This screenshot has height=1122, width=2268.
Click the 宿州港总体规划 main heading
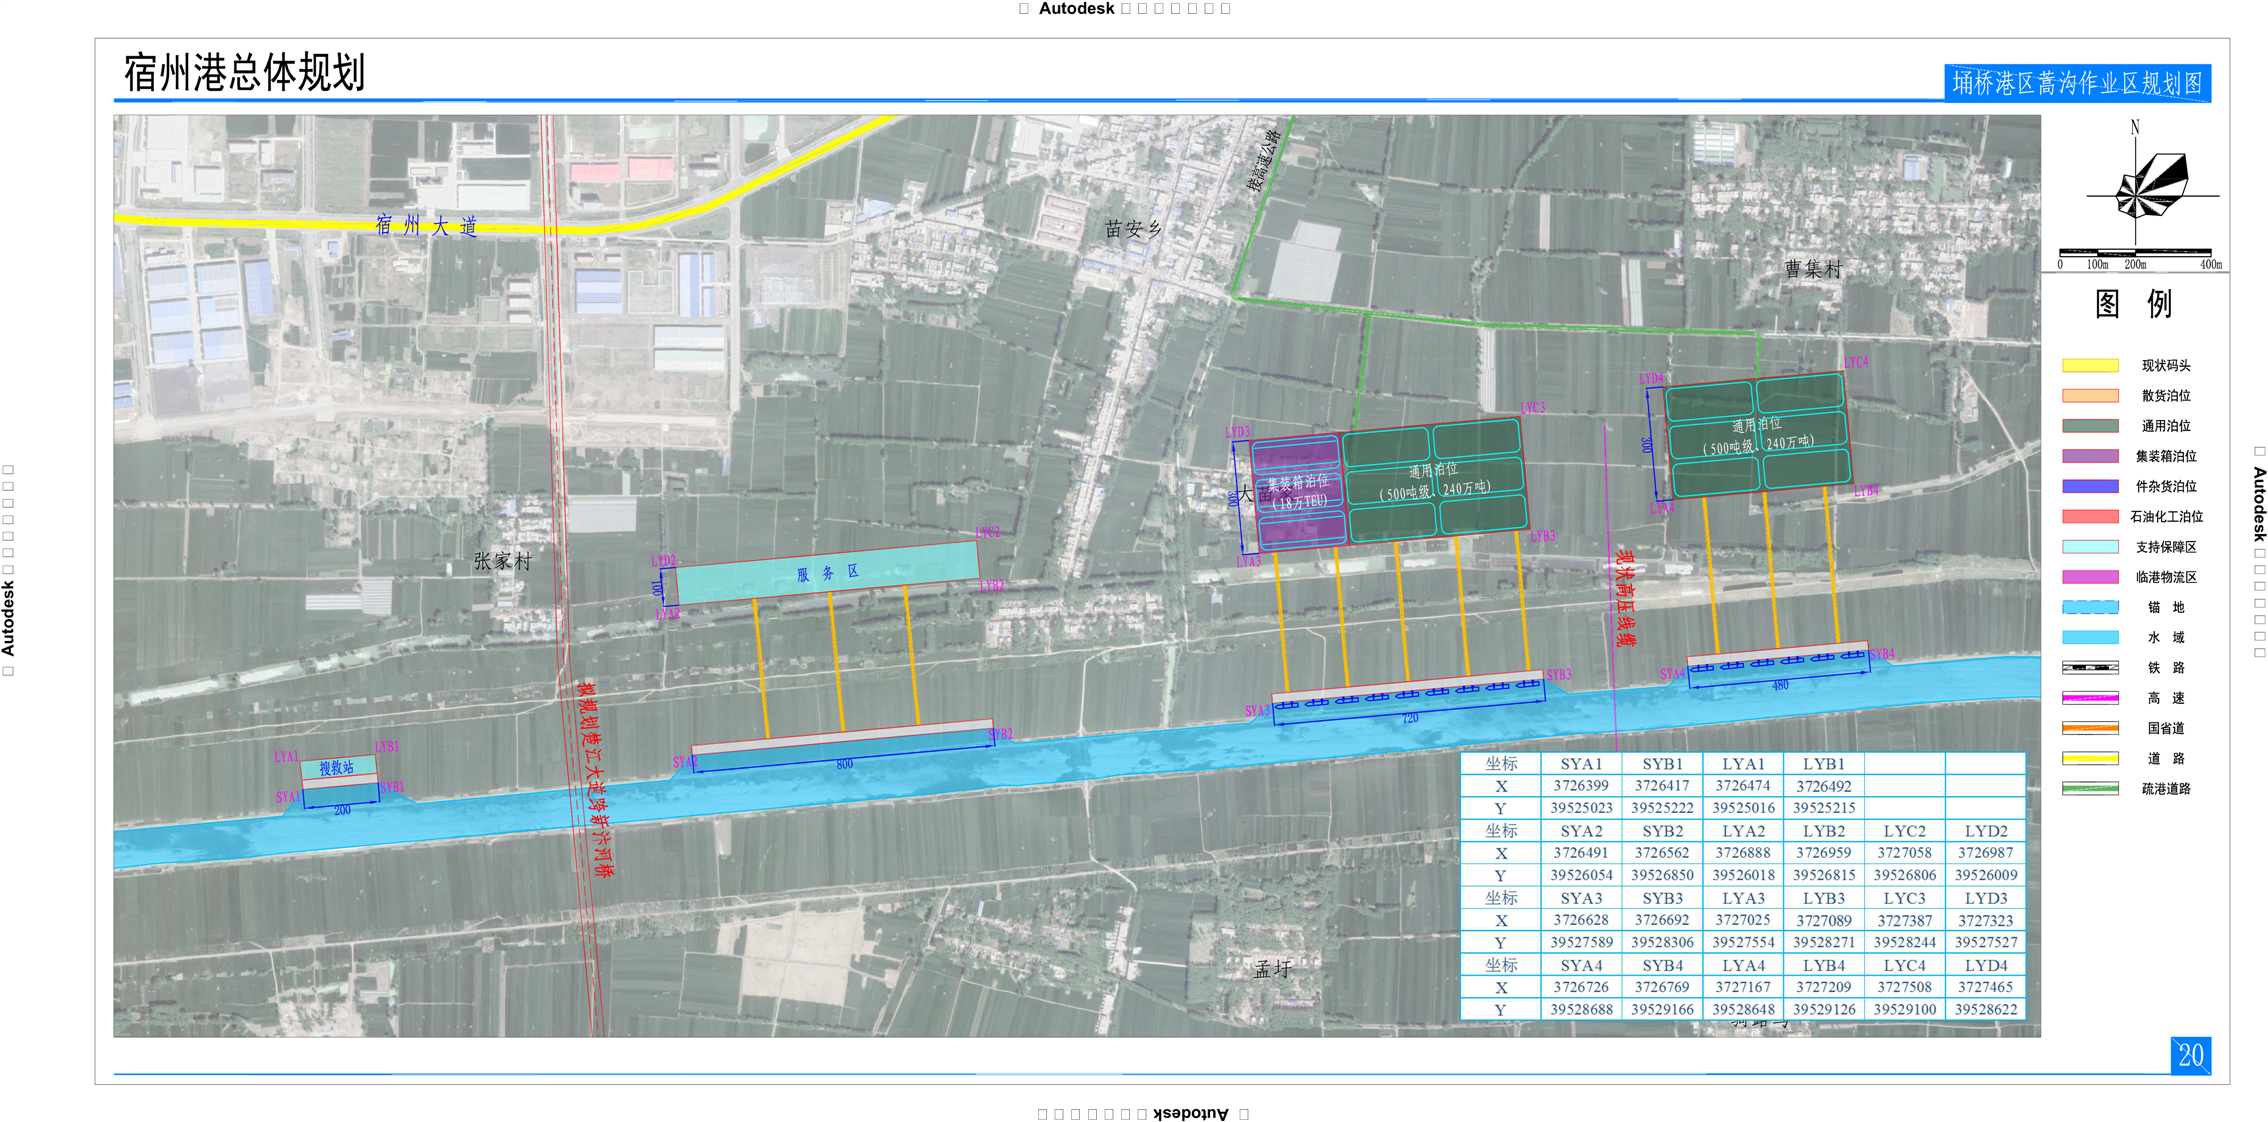pyautogui.click(x=244, y=73)
